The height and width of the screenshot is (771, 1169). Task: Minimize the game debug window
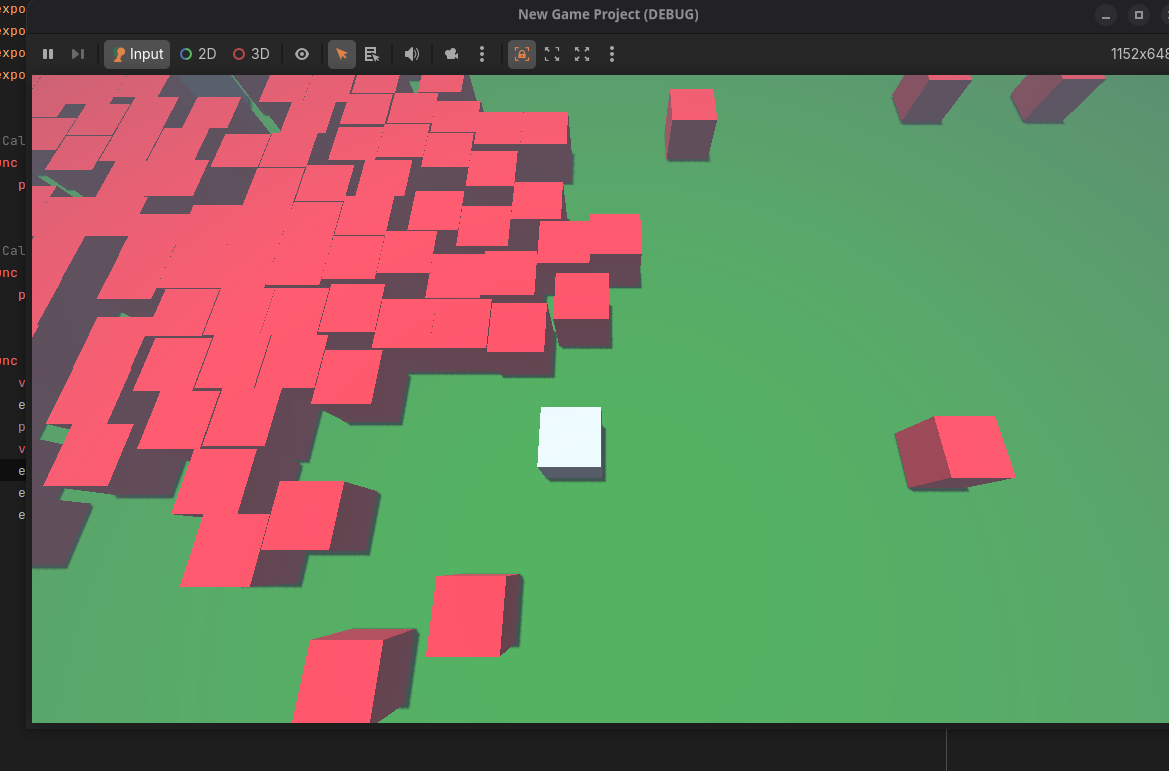coord(1106,15)
